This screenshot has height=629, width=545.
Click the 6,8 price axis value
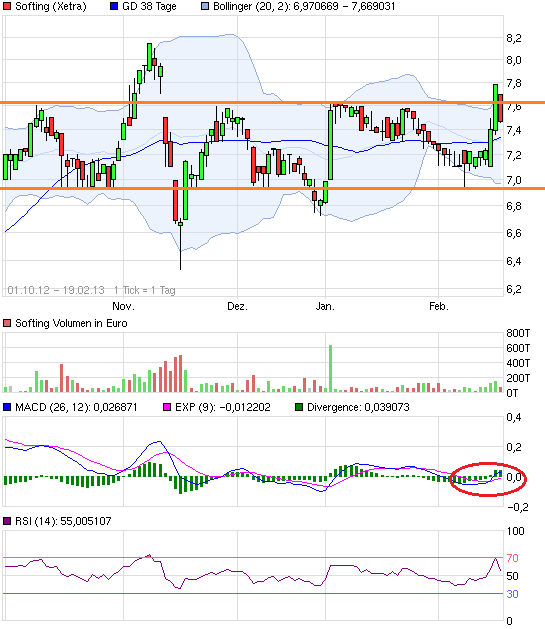coord(514,206)
